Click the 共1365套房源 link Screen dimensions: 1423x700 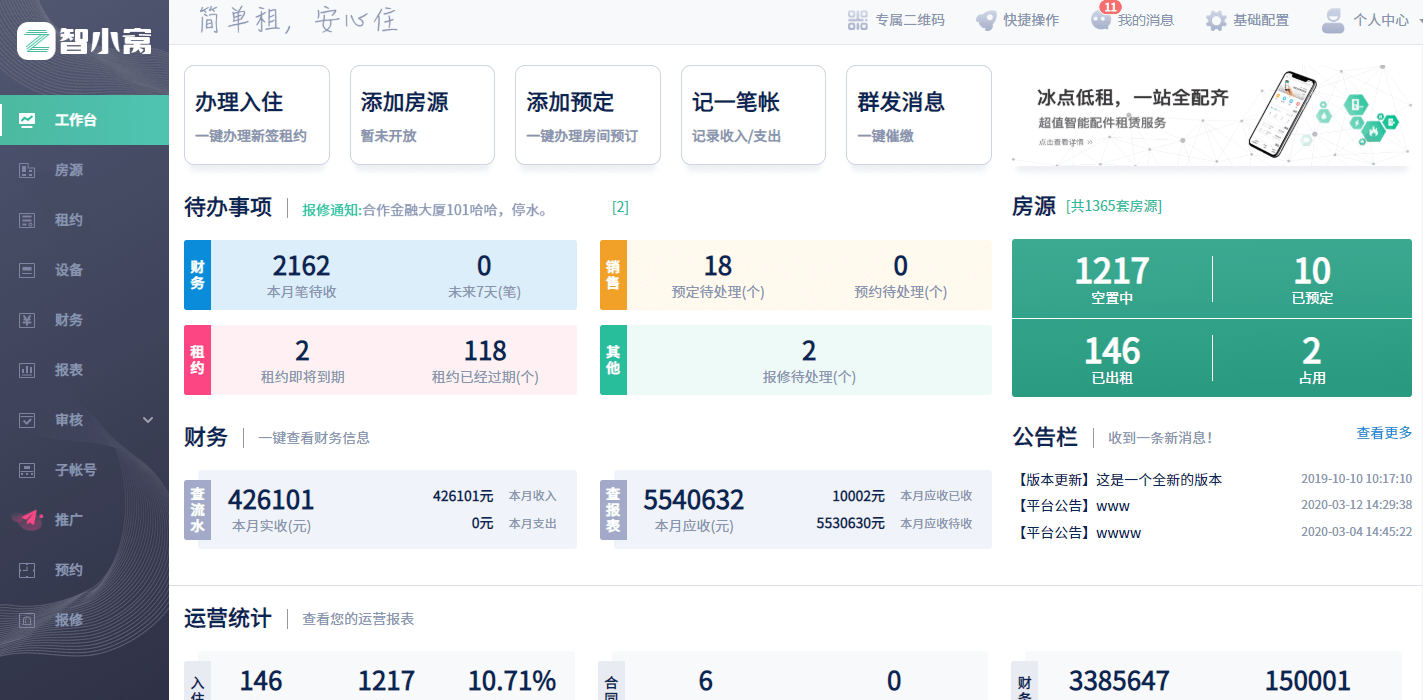[1114, 206]
